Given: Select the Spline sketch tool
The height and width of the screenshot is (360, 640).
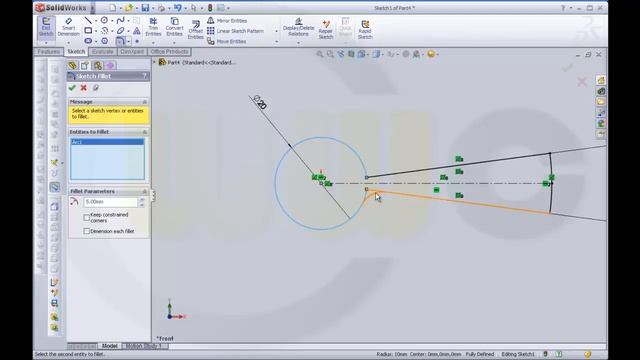Looking at the screenshot, I should pos(120,20).
